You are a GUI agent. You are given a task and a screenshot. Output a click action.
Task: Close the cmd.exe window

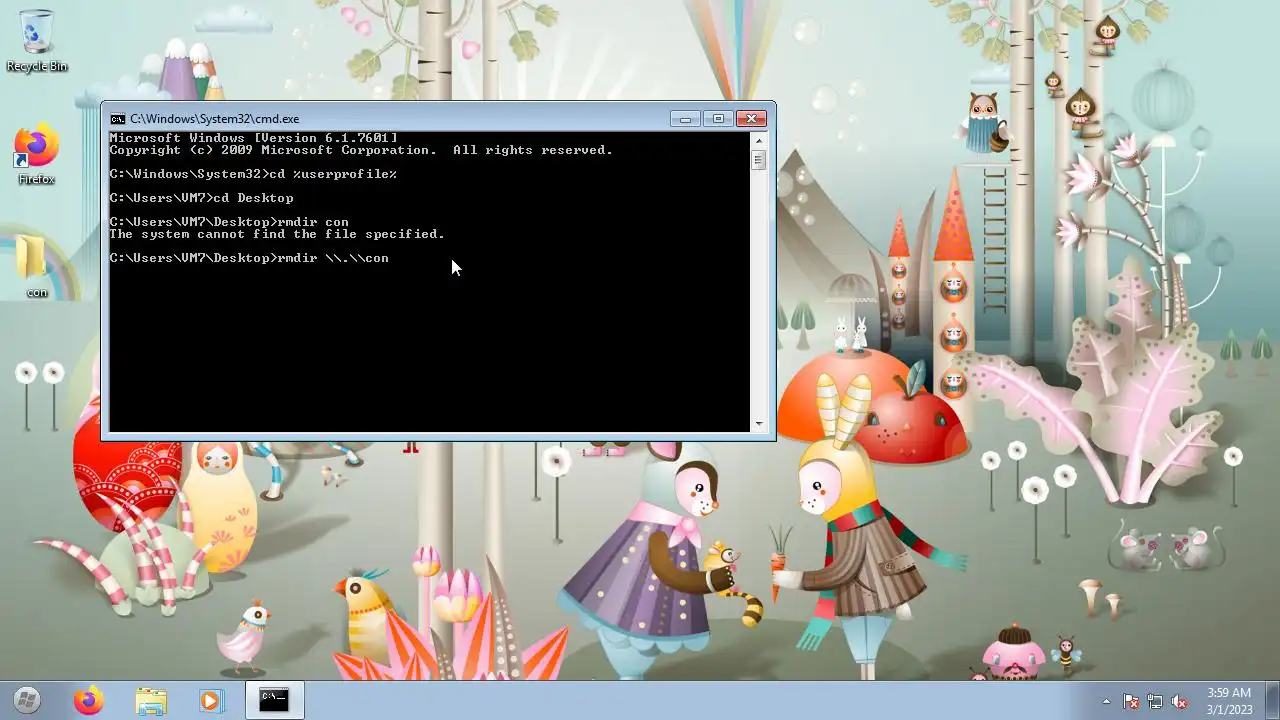751,119
